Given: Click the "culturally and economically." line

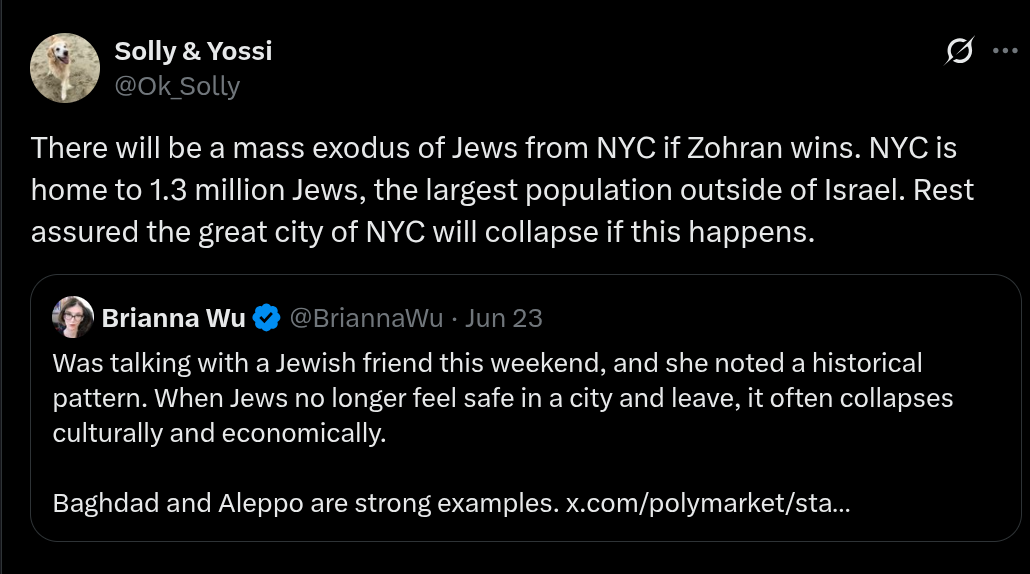Looking at the screenshot, I should pyautogui.click(x=218, y=434).
